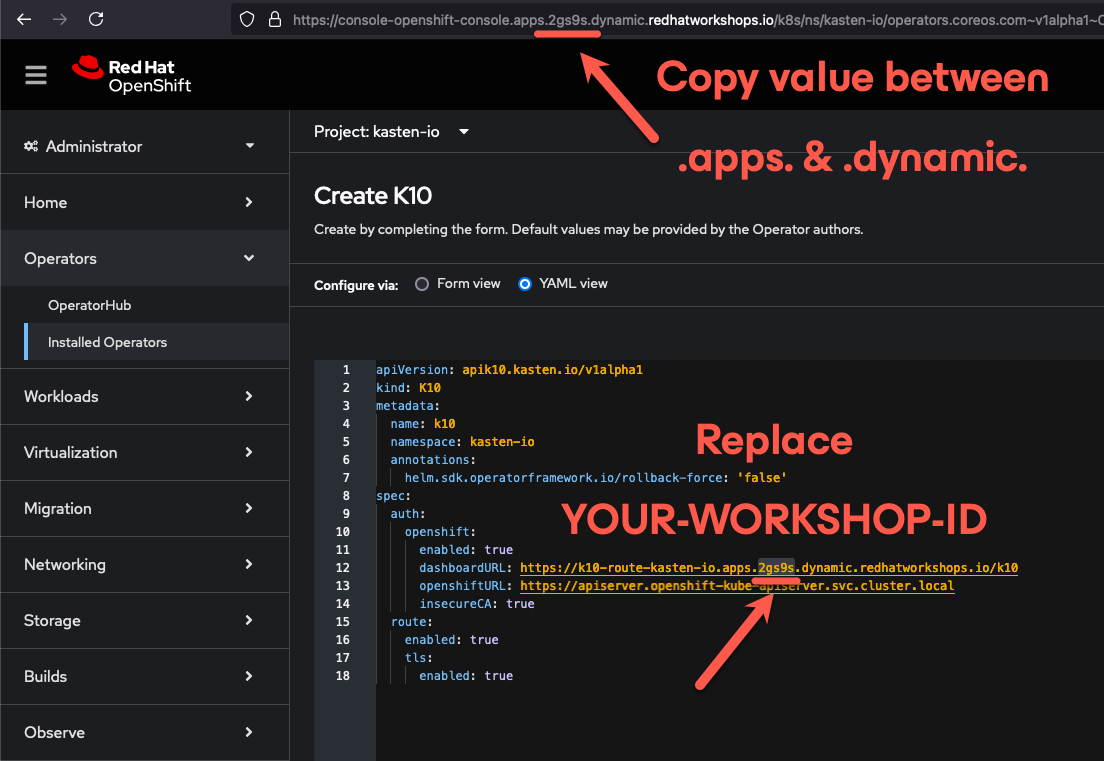
Task: Open the Administrator perspective switcher dropdown
Action: (144, 146)
